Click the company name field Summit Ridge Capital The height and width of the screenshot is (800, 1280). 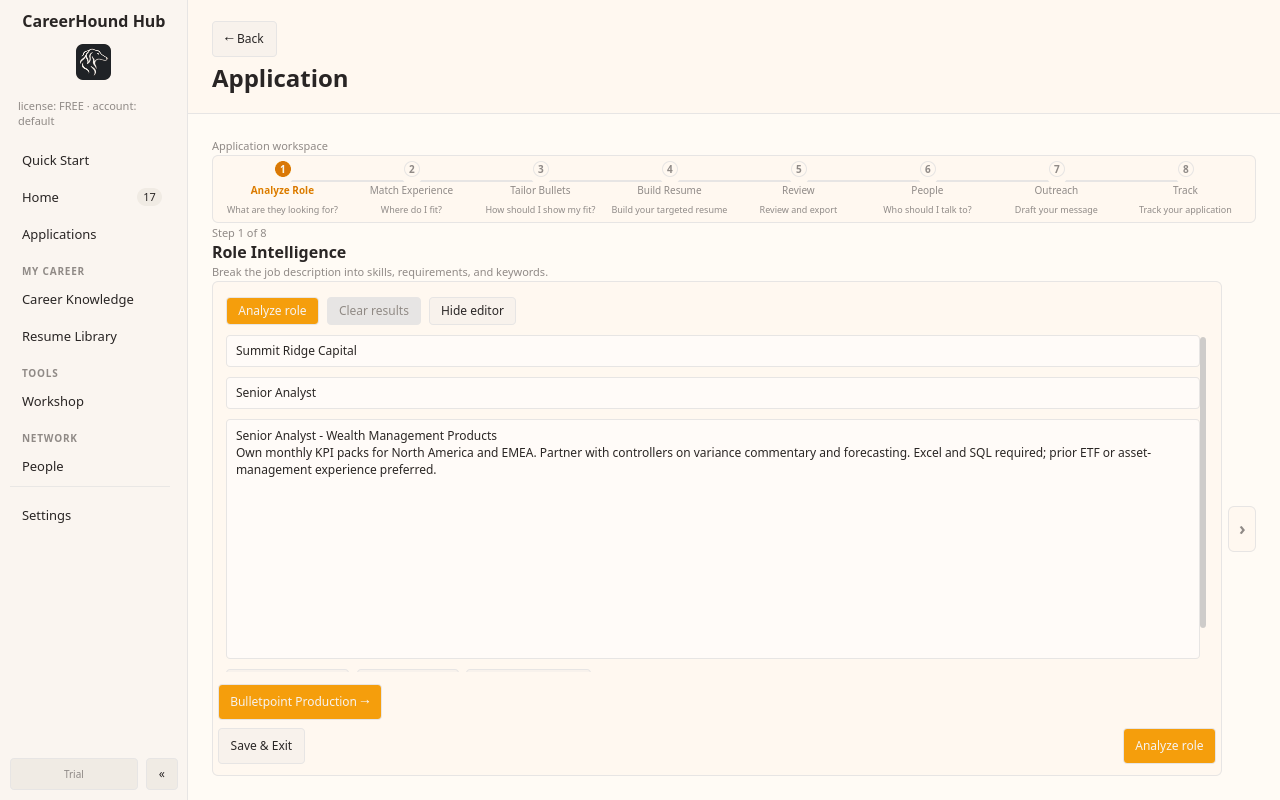pyautogui.click(x=712, y=351)
